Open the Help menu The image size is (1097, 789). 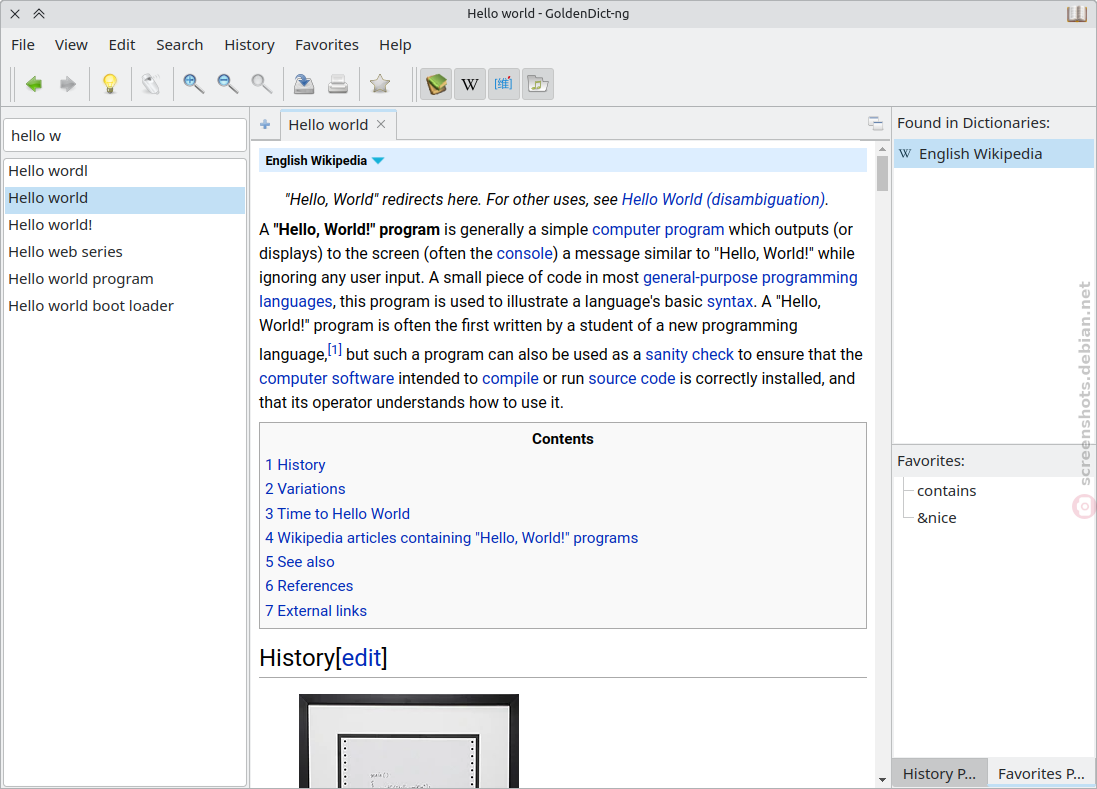click(395, 45)
